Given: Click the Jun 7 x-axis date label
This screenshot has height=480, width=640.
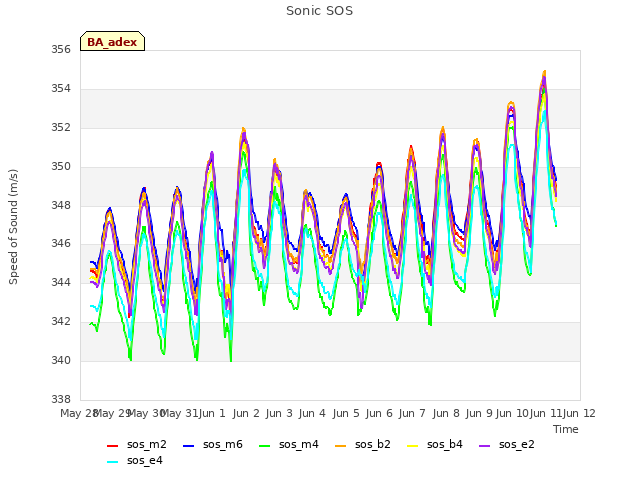Looking at the screenshot, I should tap(412, 413).
